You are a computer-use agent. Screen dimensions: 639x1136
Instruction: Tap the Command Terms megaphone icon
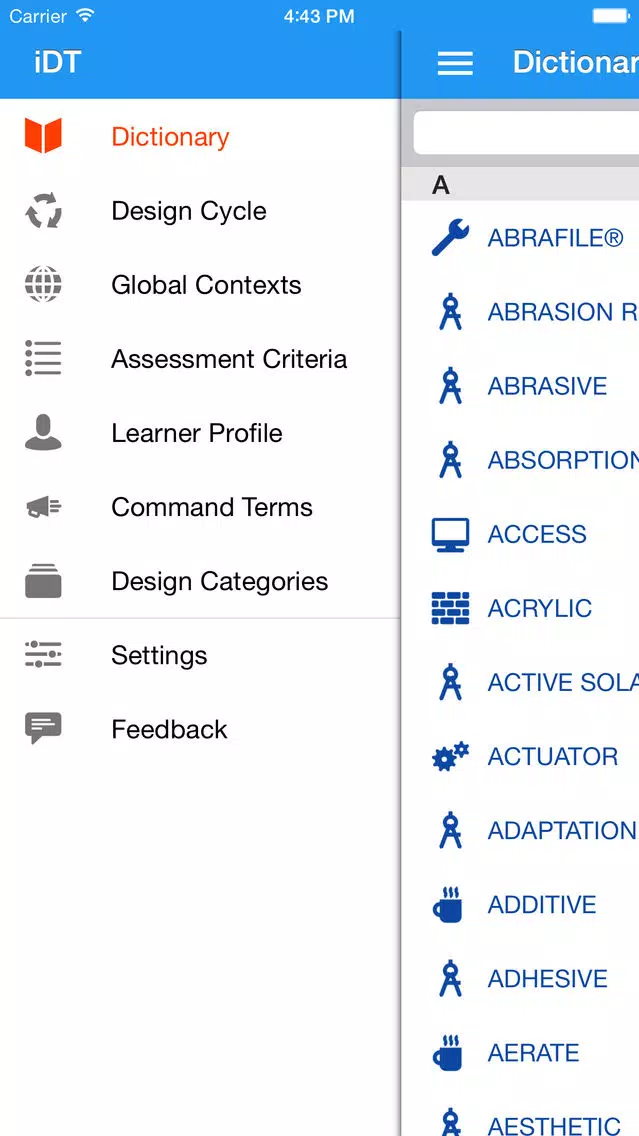point(43,507)
